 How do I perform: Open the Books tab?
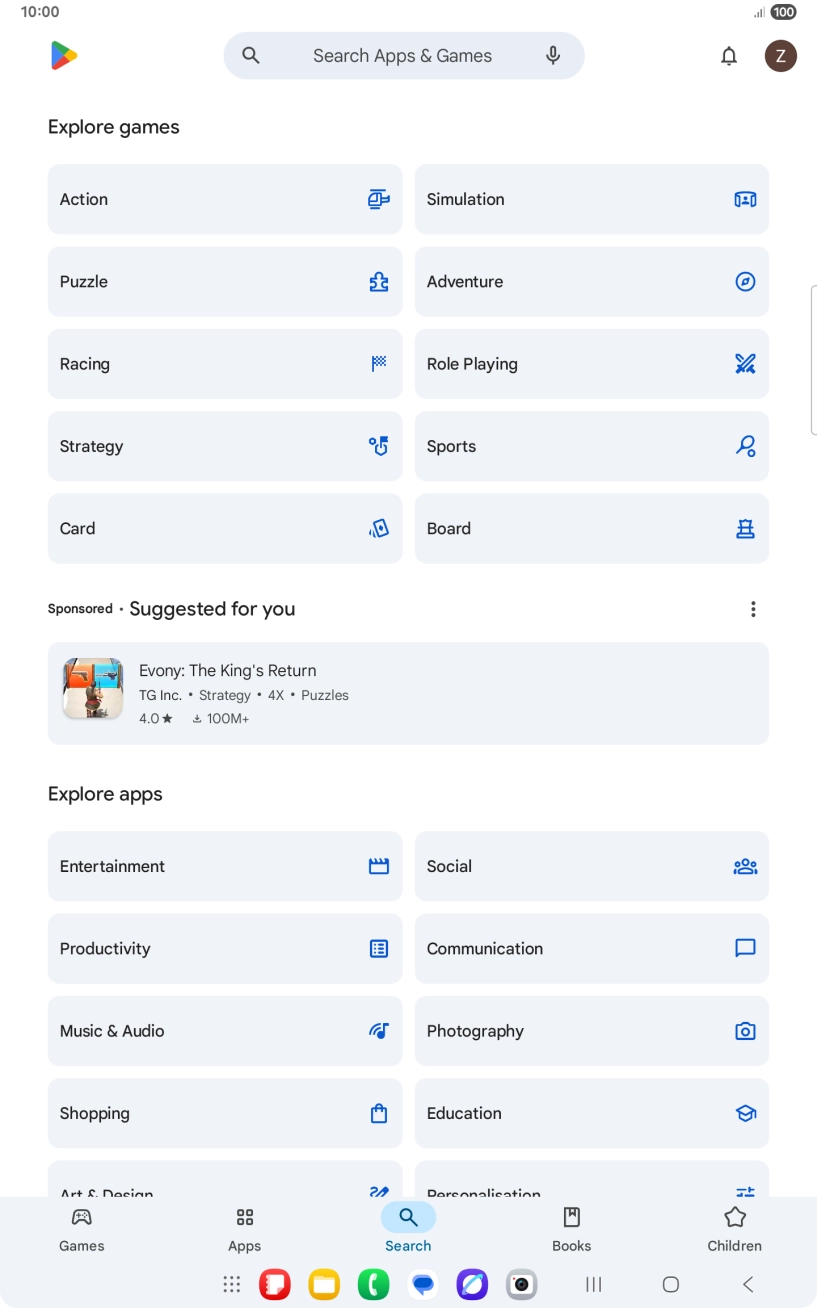click(x=571, y=1229)
